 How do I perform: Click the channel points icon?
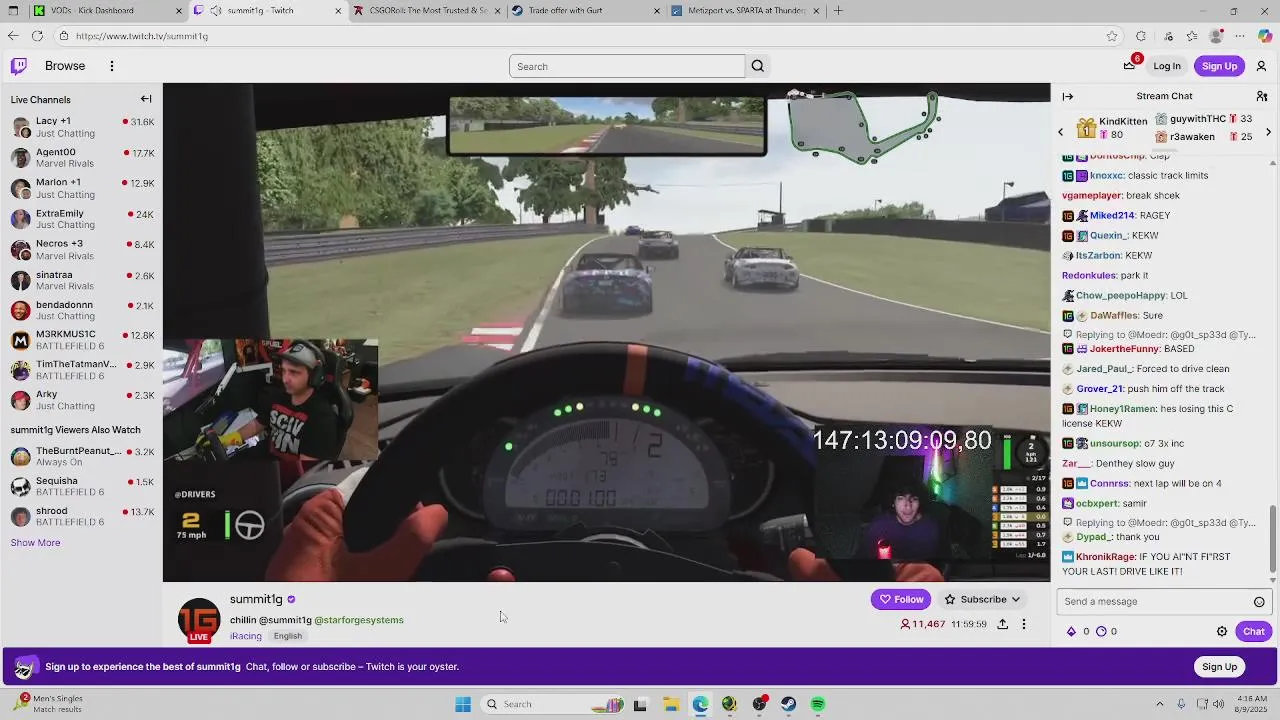tap(1101, 632)
